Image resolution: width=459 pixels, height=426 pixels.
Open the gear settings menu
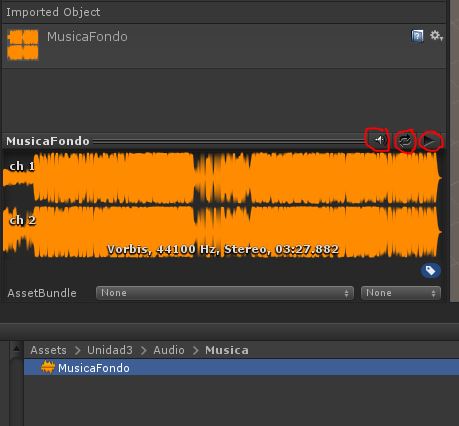pos(436,36)
